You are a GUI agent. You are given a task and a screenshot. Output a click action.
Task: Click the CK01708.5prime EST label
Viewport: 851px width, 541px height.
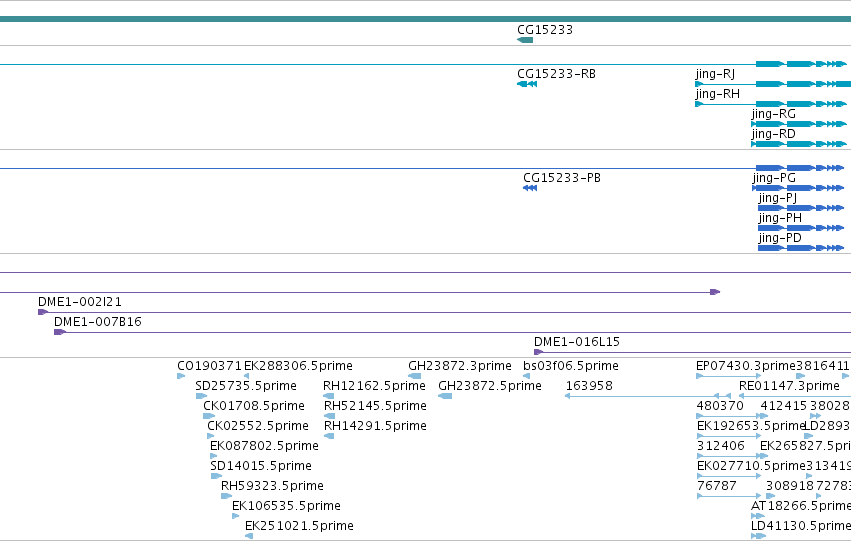pyautogui.click(x=254, y=406)
